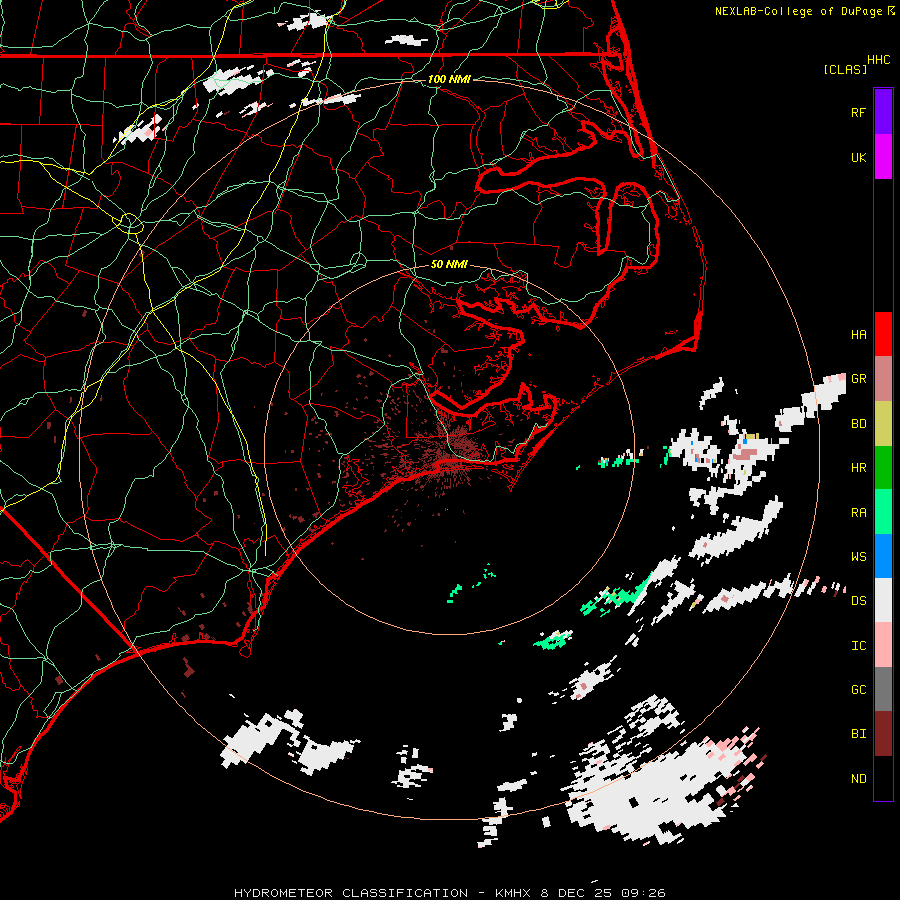
Task: Click the "ND" legend label
Action: point(858,778)
